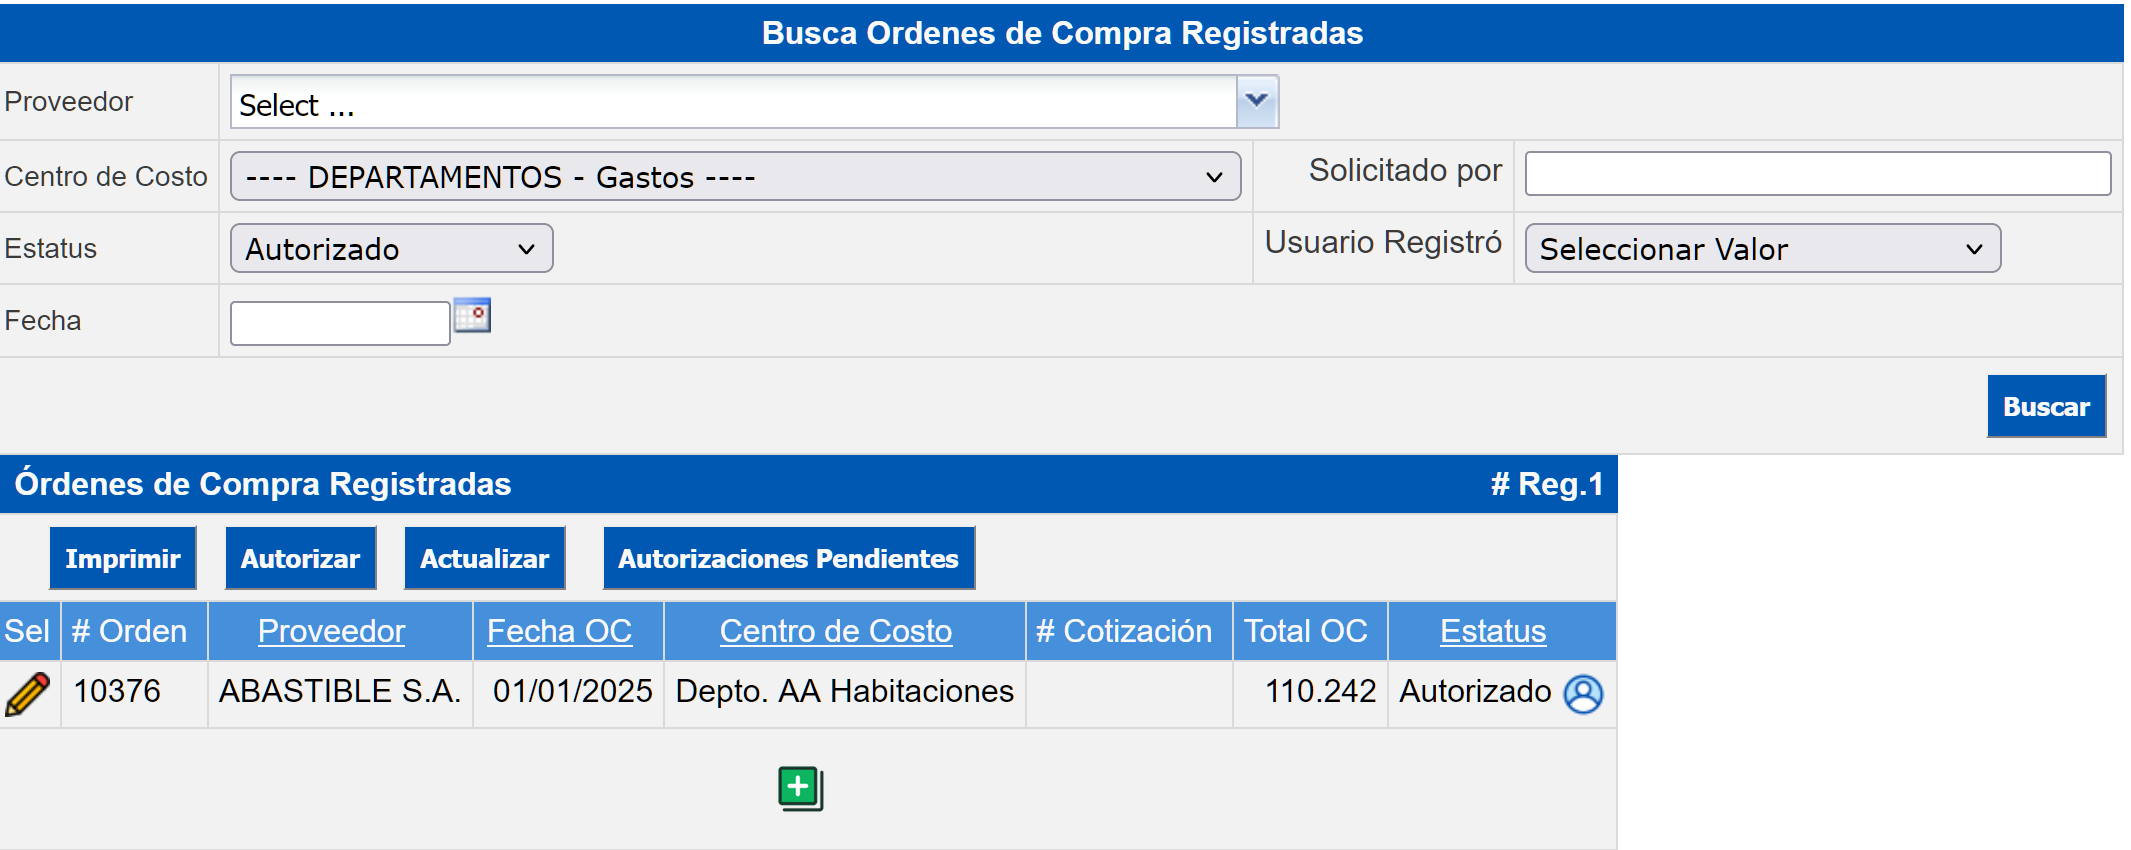The width and height of the screenshot is (2131, 850).
Task: Click into the Fecha date input
Action: pos(340,323)
